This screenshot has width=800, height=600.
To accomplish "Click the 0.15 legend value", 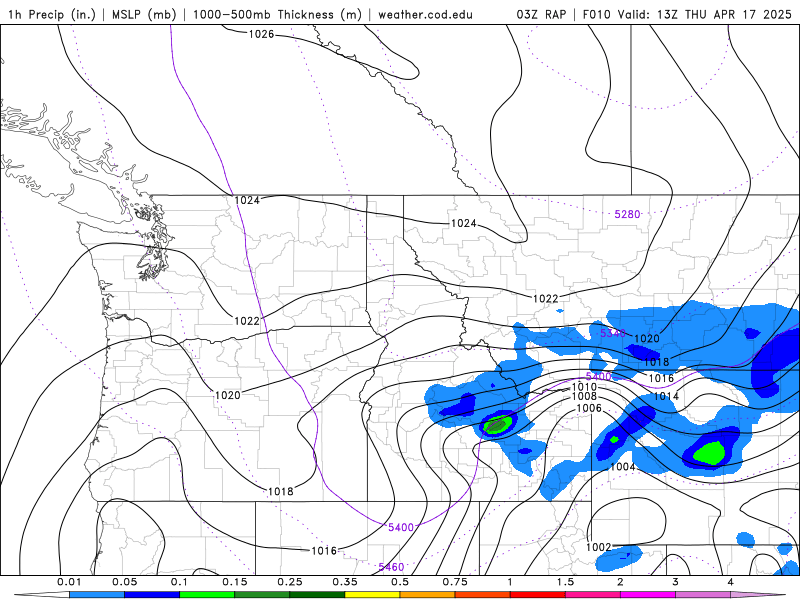I will click(235, 582).
